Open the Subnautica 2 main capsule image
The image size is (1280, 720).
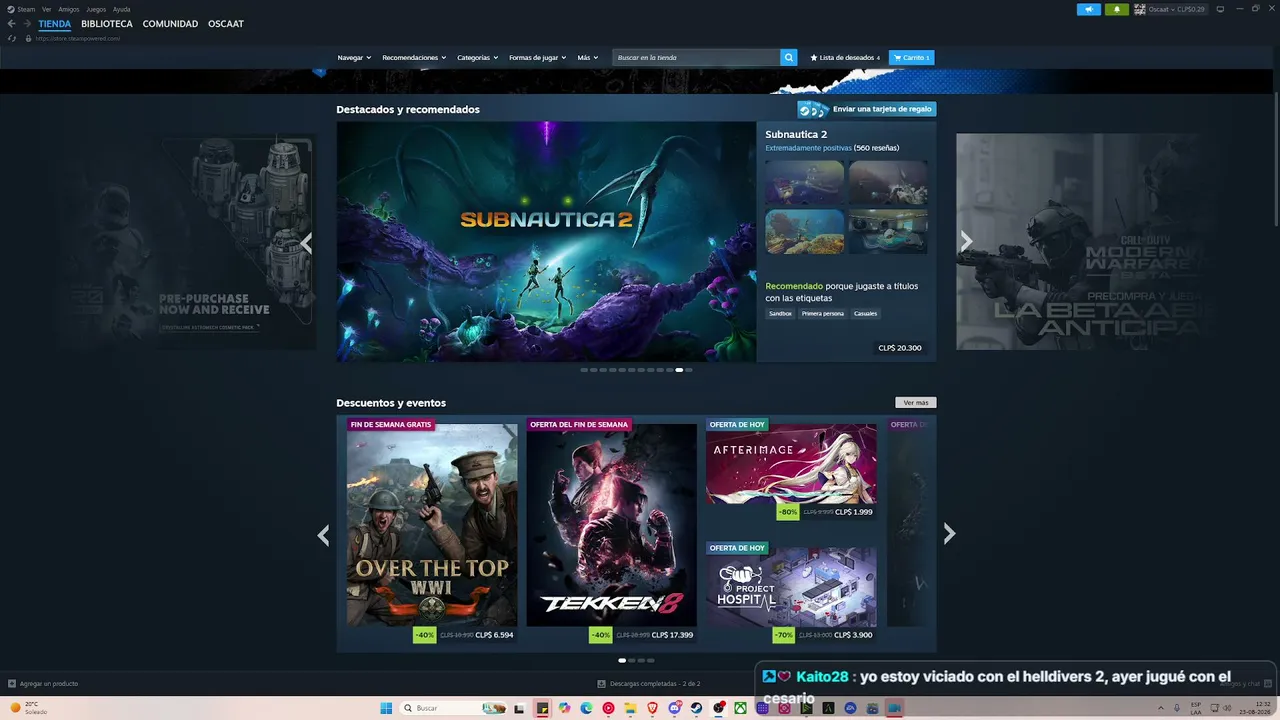pyautogui.click(x=546, y=242)
